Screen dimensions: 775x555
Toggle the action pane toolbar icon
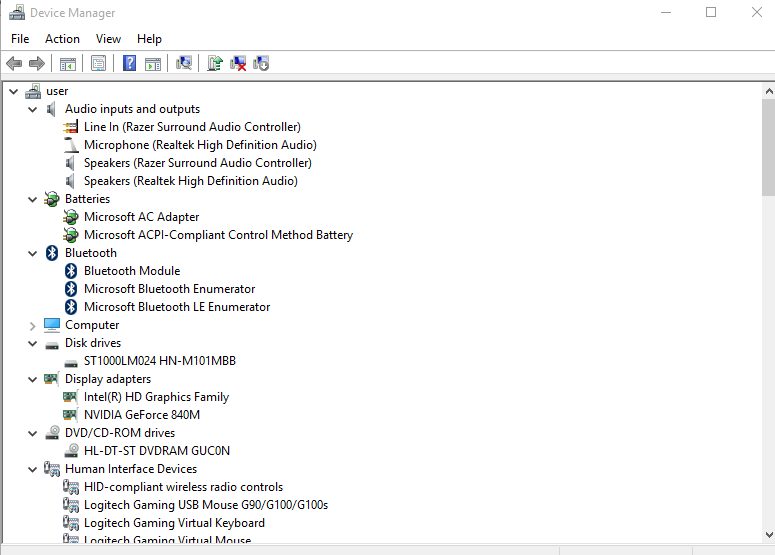coord(153,64)
